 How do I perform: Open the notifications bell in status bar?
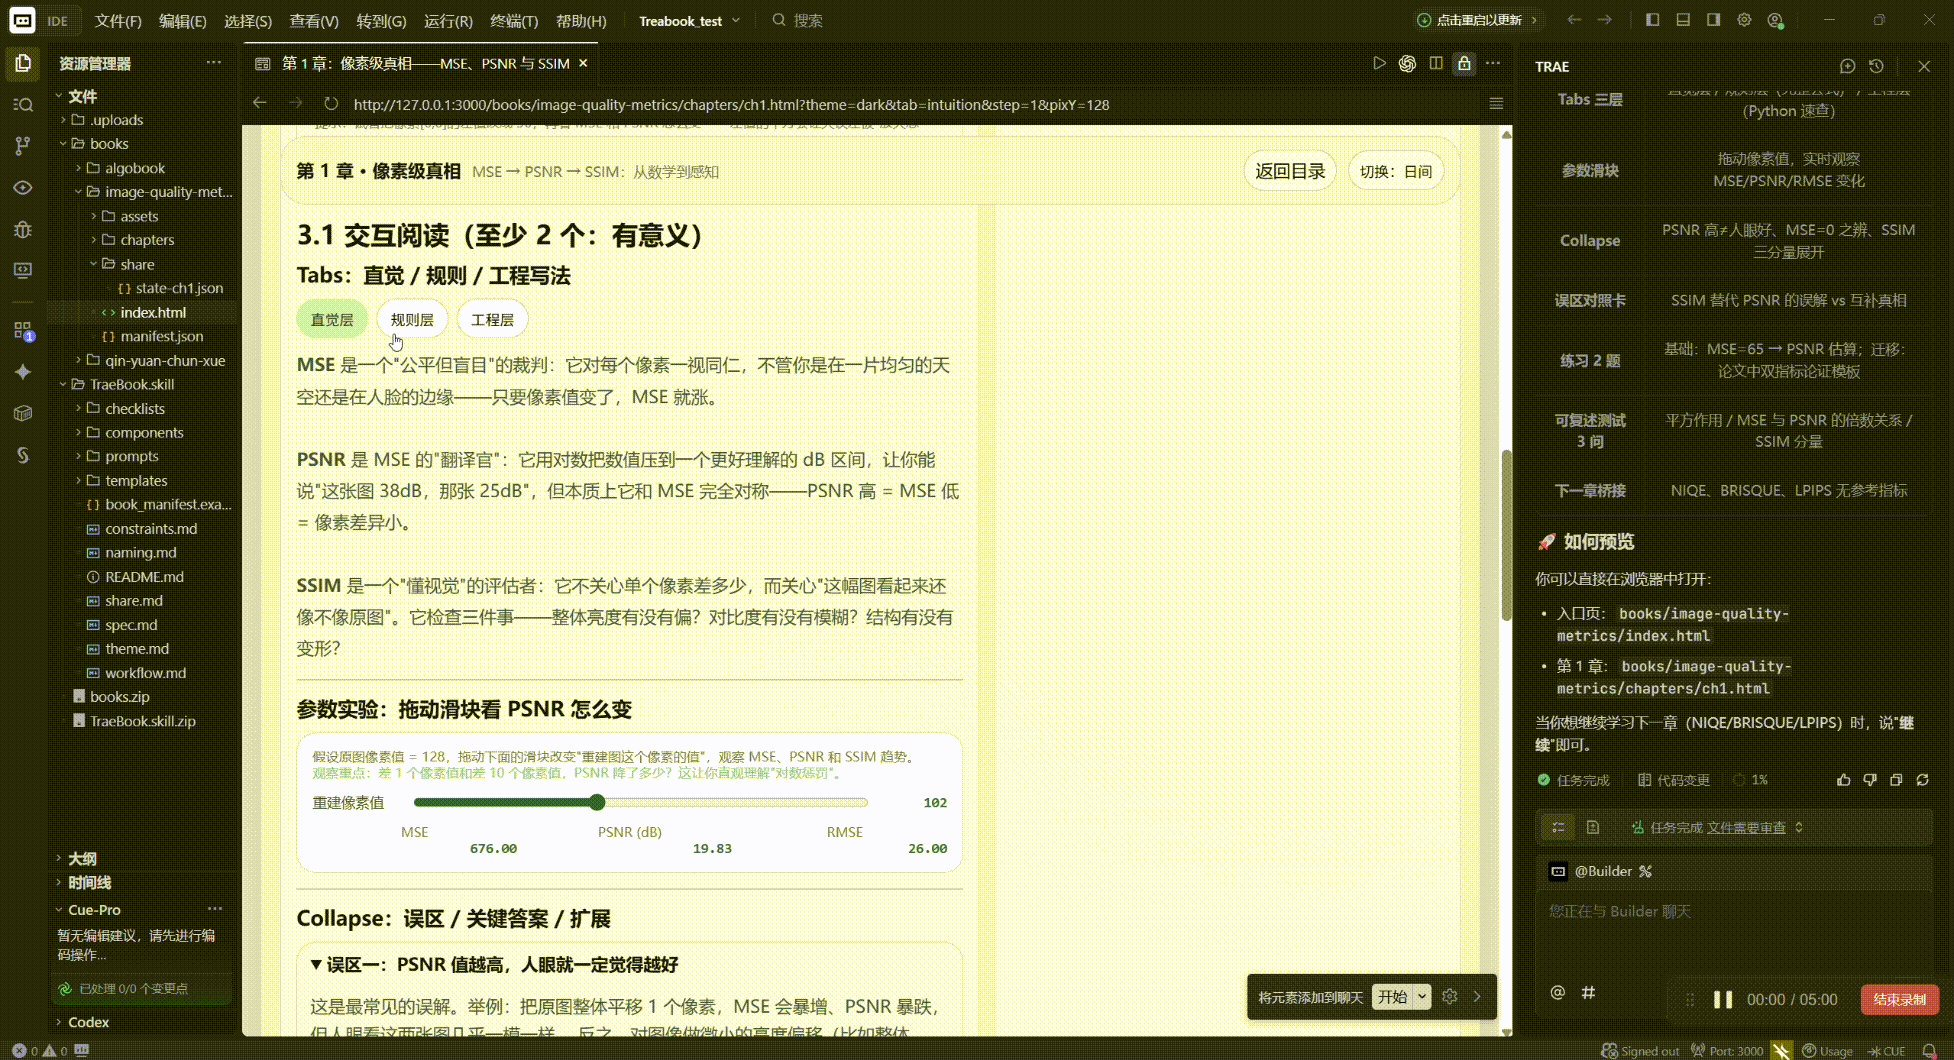click(x=1929, y=1051)
